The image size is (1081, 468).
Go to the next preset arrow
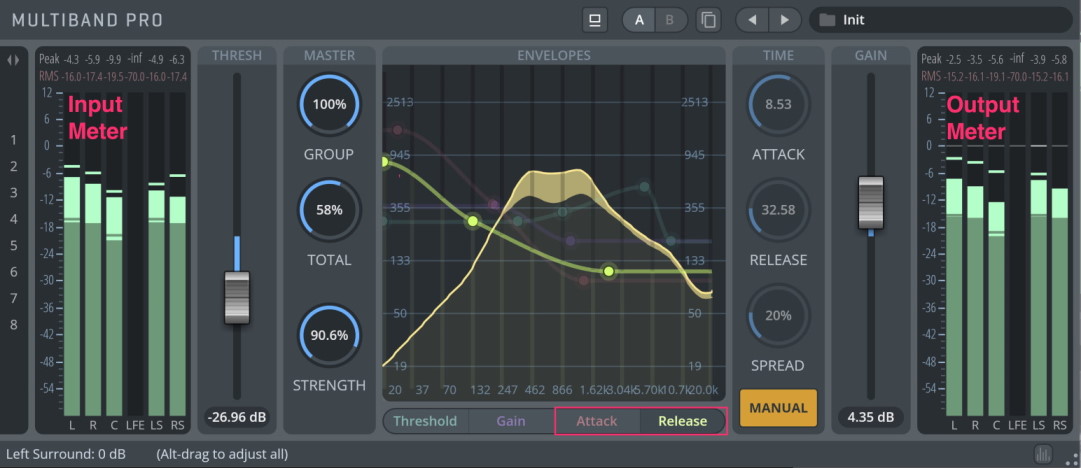785,20
